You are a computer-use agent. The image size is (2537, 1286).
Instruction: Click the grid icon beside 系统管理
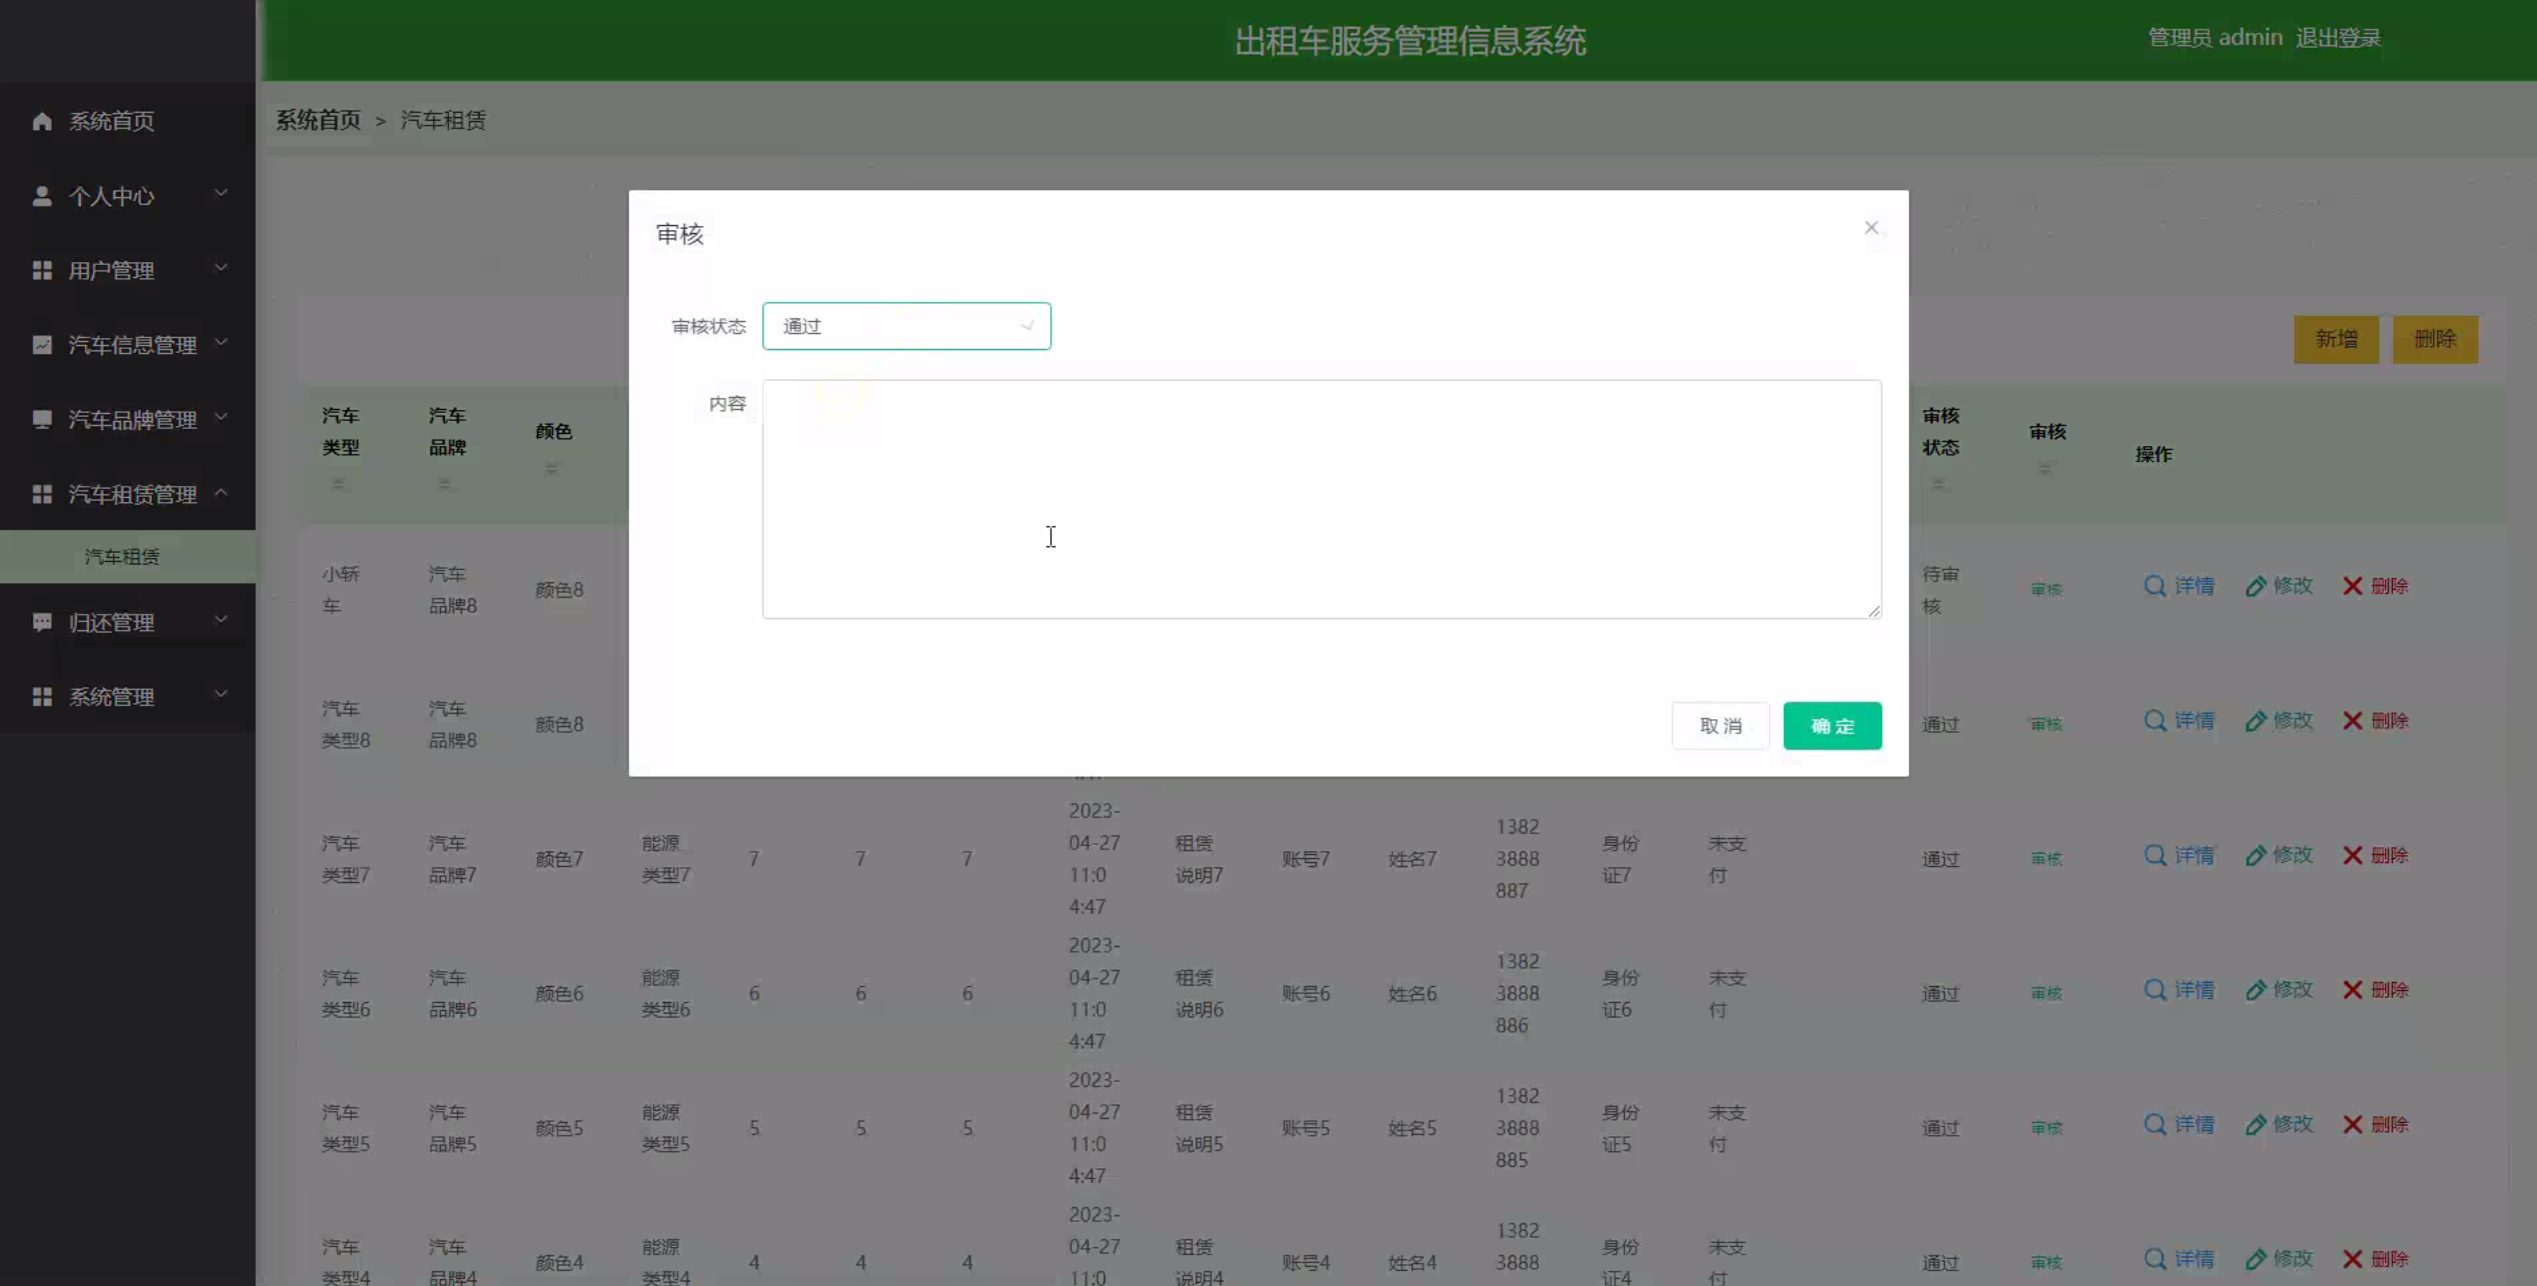coord(42,697)
